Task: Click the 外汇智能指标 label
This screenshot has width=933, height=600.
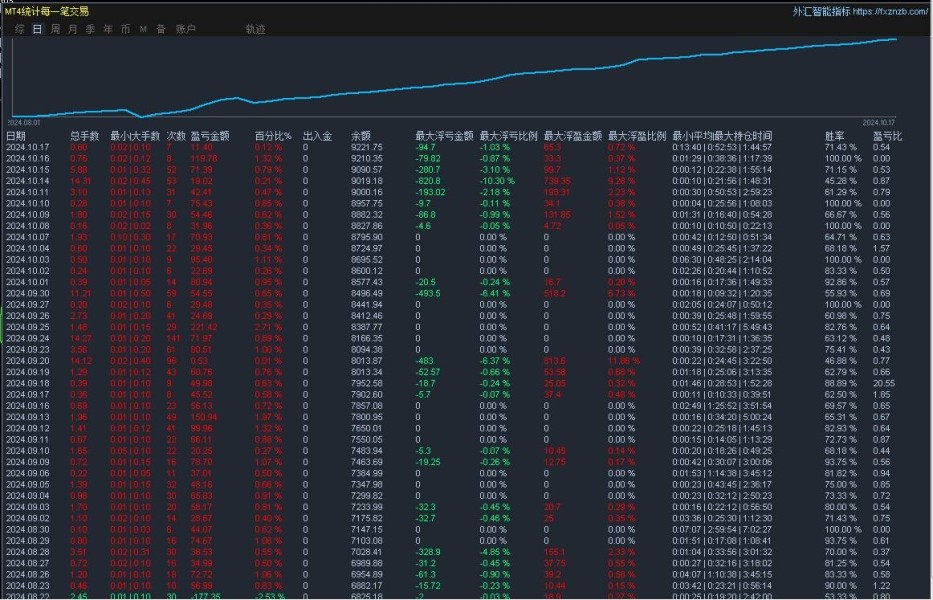Action: [x=821, y=11]
